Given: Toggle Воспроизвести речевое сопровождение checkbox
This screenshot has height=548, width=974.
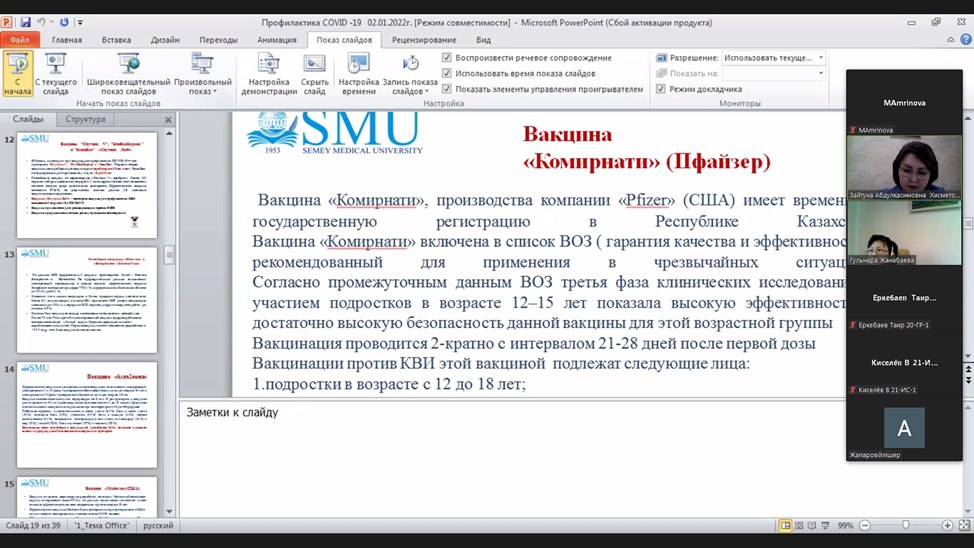Looking at the screenshot, I should pos(447,57).
